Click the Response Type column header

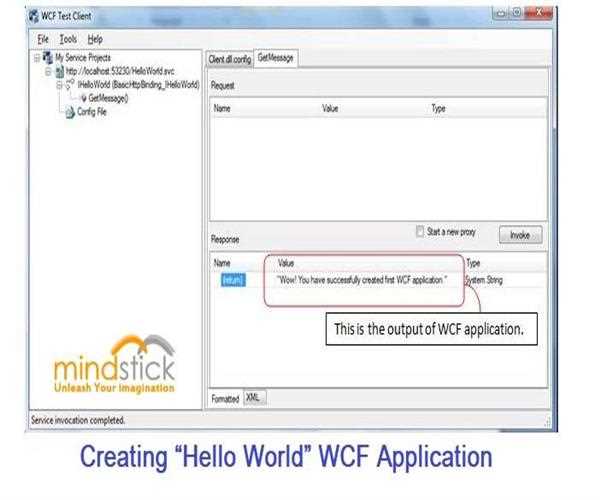pyautogui.click(x=473, y=263)
